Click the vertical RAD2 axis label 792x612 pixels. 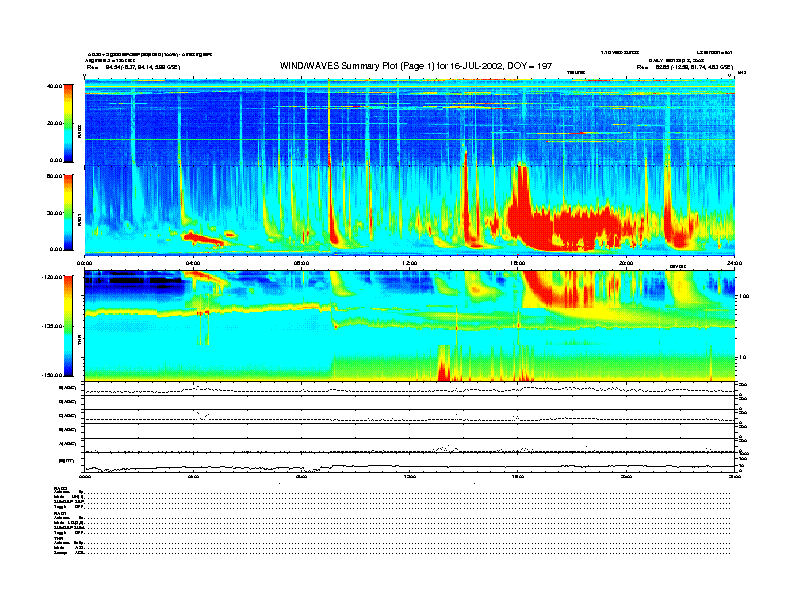click(x=79, y=131)
